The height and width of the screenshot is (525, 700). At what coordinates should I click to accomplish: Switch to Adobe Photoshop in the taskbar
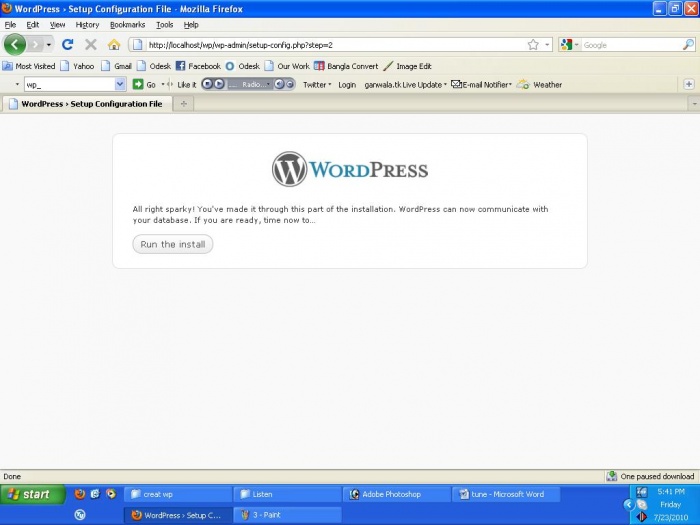click(x=397, y=494)
